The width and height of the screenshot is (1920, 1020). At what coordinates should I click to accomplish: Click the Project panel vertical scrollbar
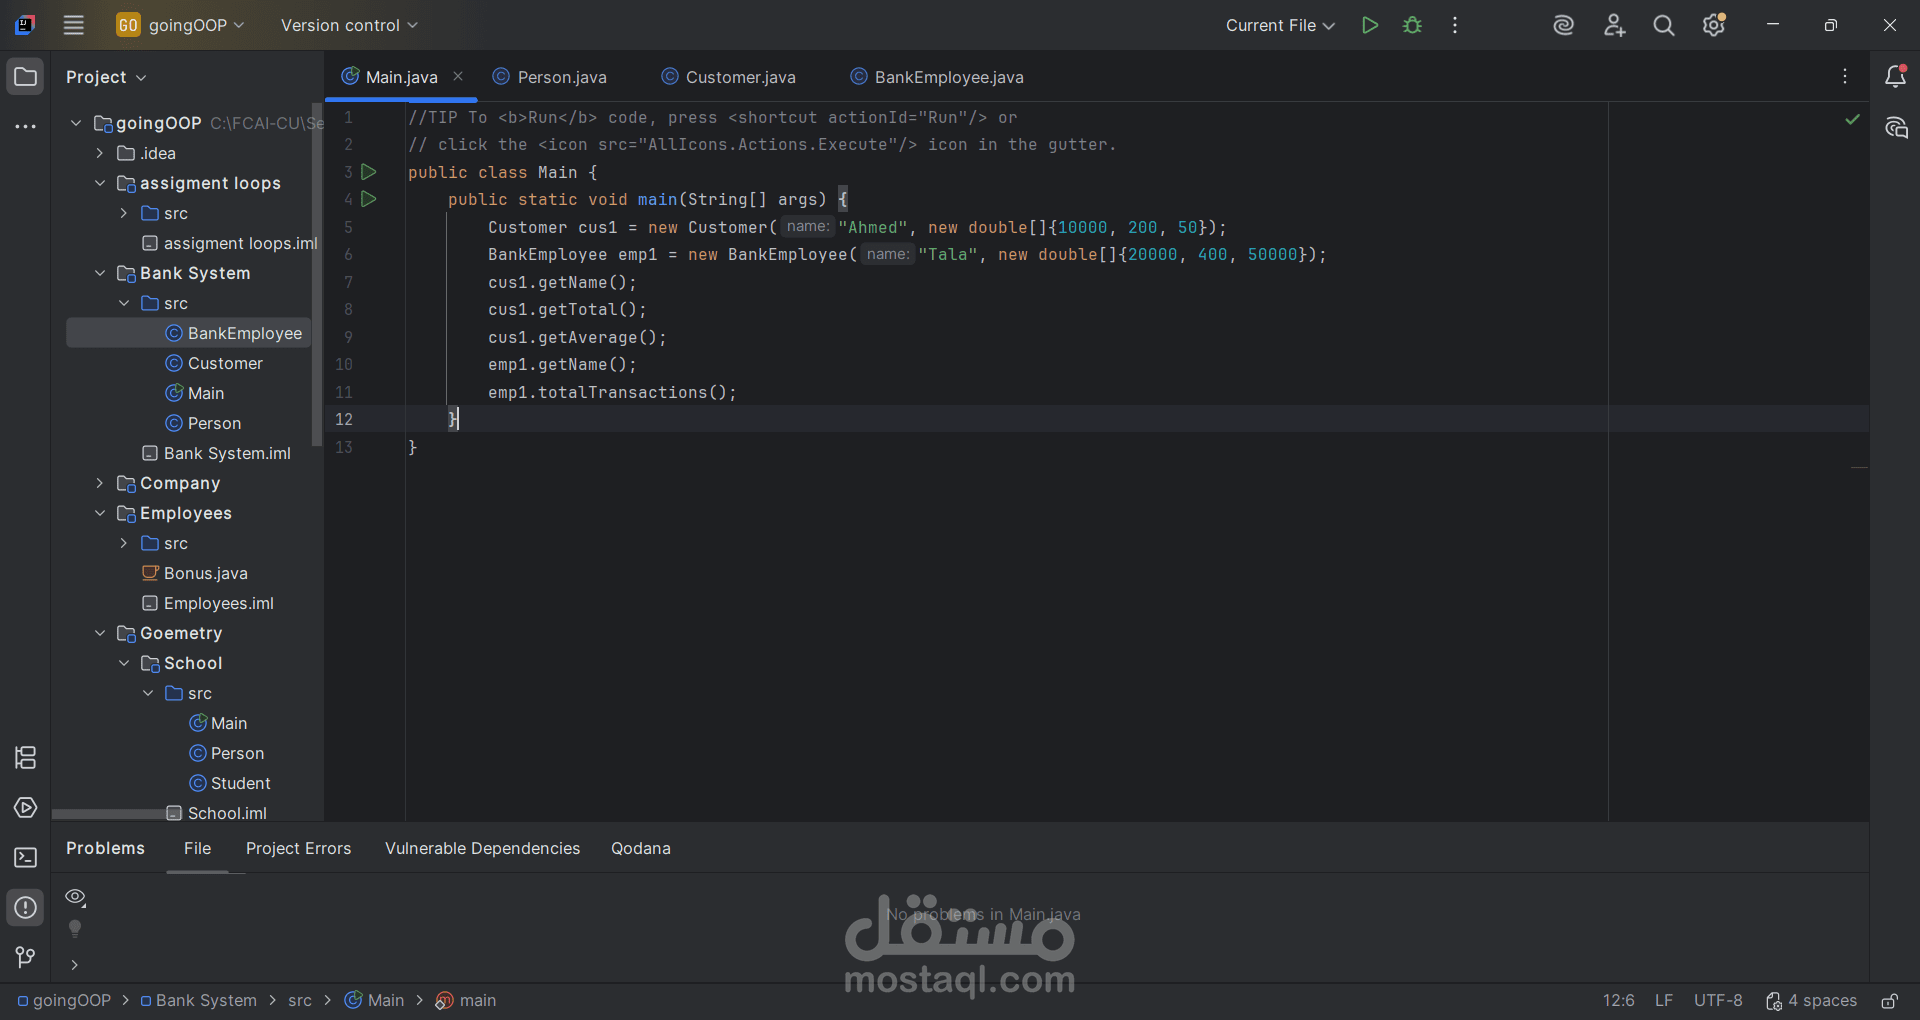coord(317,275)
